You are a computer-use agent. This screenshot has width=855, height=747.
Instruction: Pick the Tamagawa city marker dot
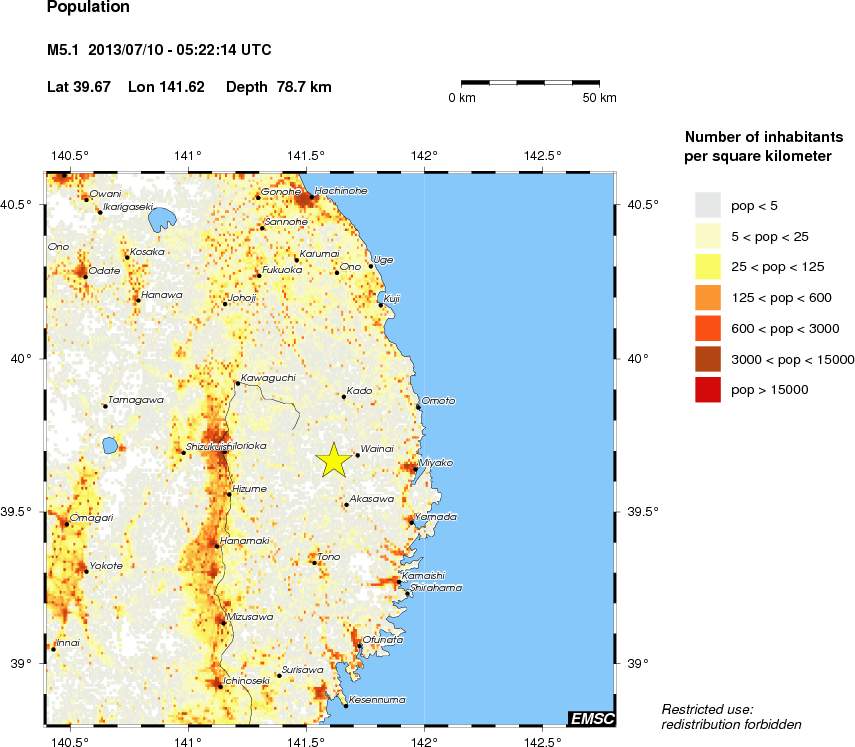tap(105, 406)
